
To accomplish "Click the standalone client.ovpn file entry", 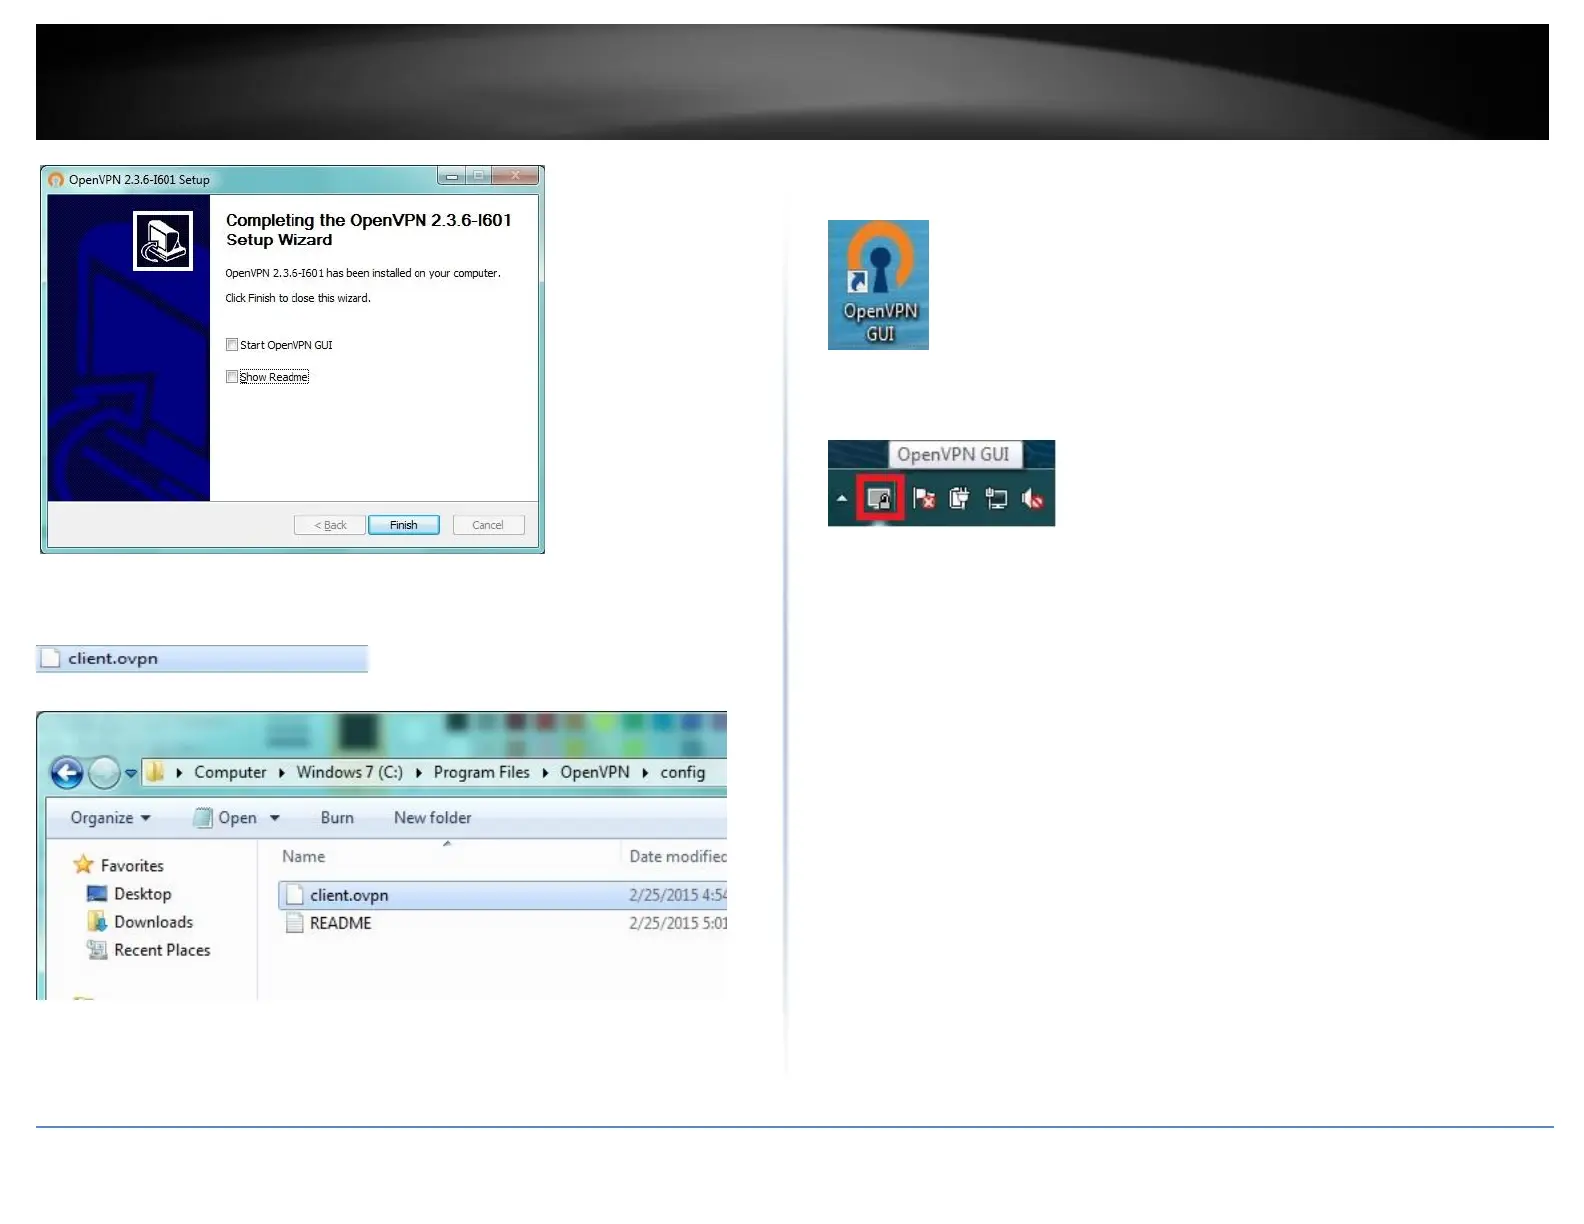I will pyautogui.click(x=202, y=658).
